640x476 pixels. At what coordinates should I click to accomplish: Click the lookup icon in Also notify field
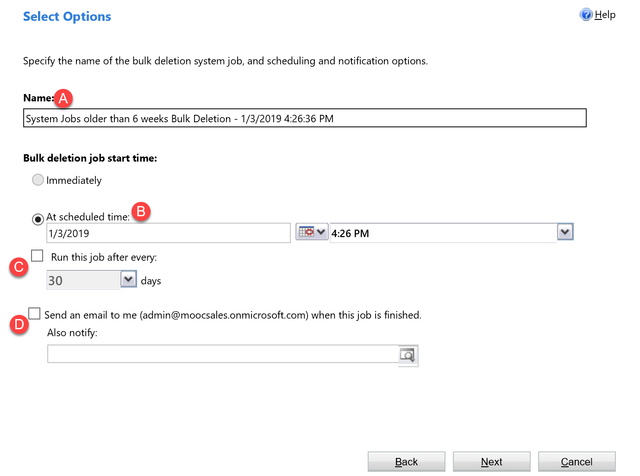(407, 355)
